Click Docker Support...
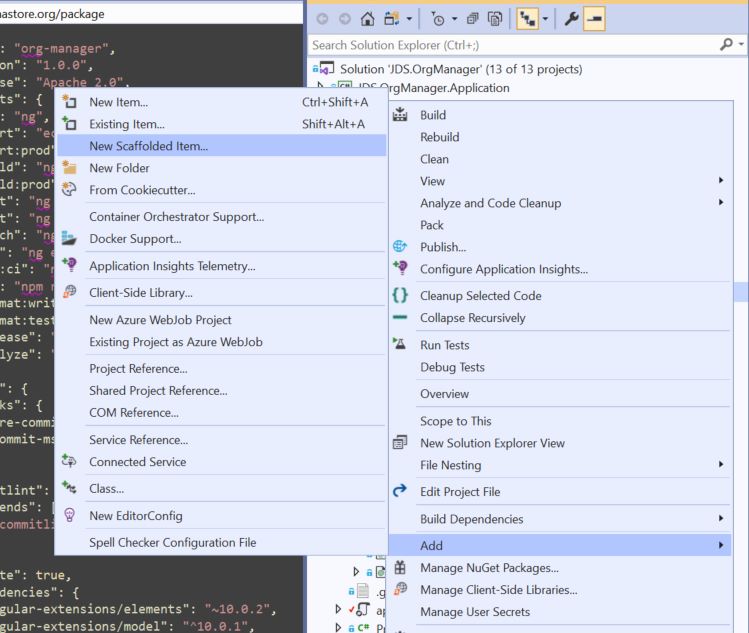749x633 pixels. point(222,239)
